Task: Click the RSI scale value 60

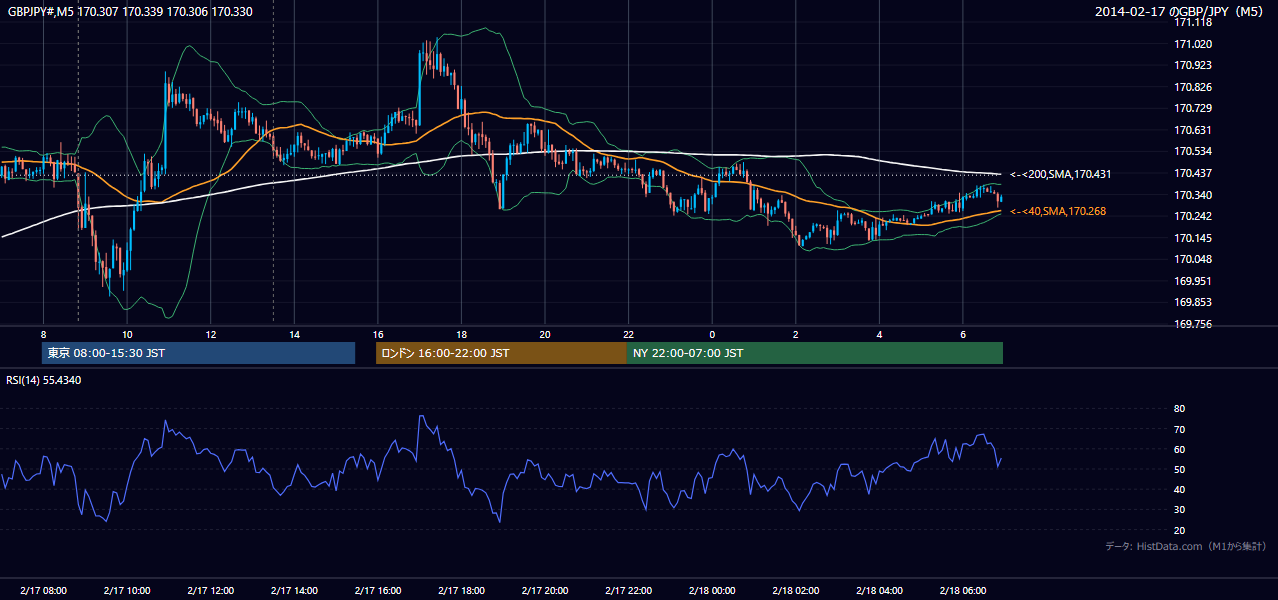Action: tap(1180, 449)
